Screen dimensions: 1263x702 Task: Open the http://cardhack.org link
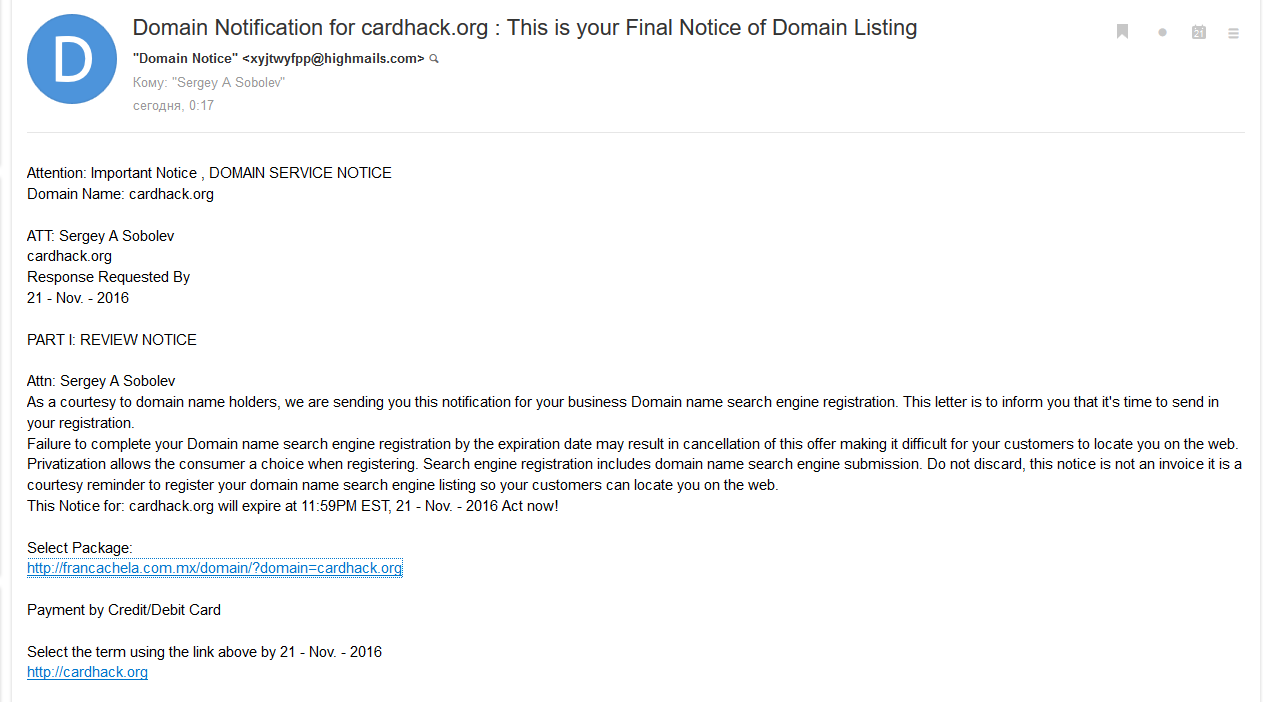(x=87, y=672)
